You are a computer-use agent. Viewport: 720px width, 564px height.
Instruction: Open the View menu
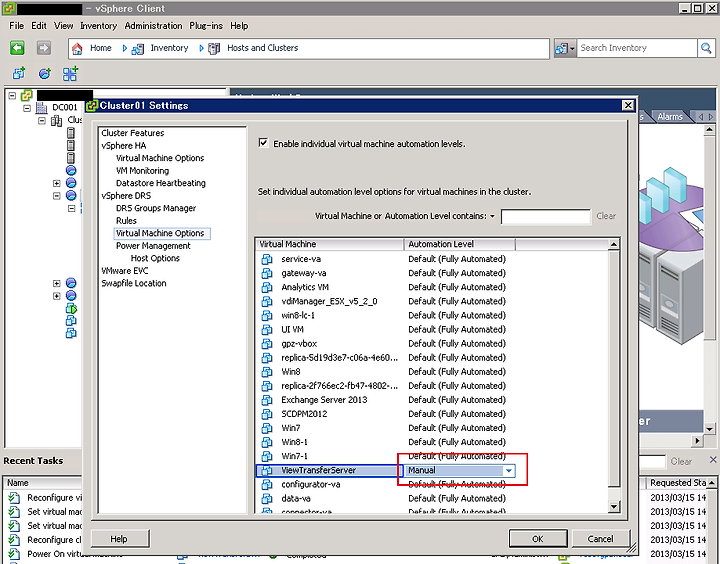(63, 26)
